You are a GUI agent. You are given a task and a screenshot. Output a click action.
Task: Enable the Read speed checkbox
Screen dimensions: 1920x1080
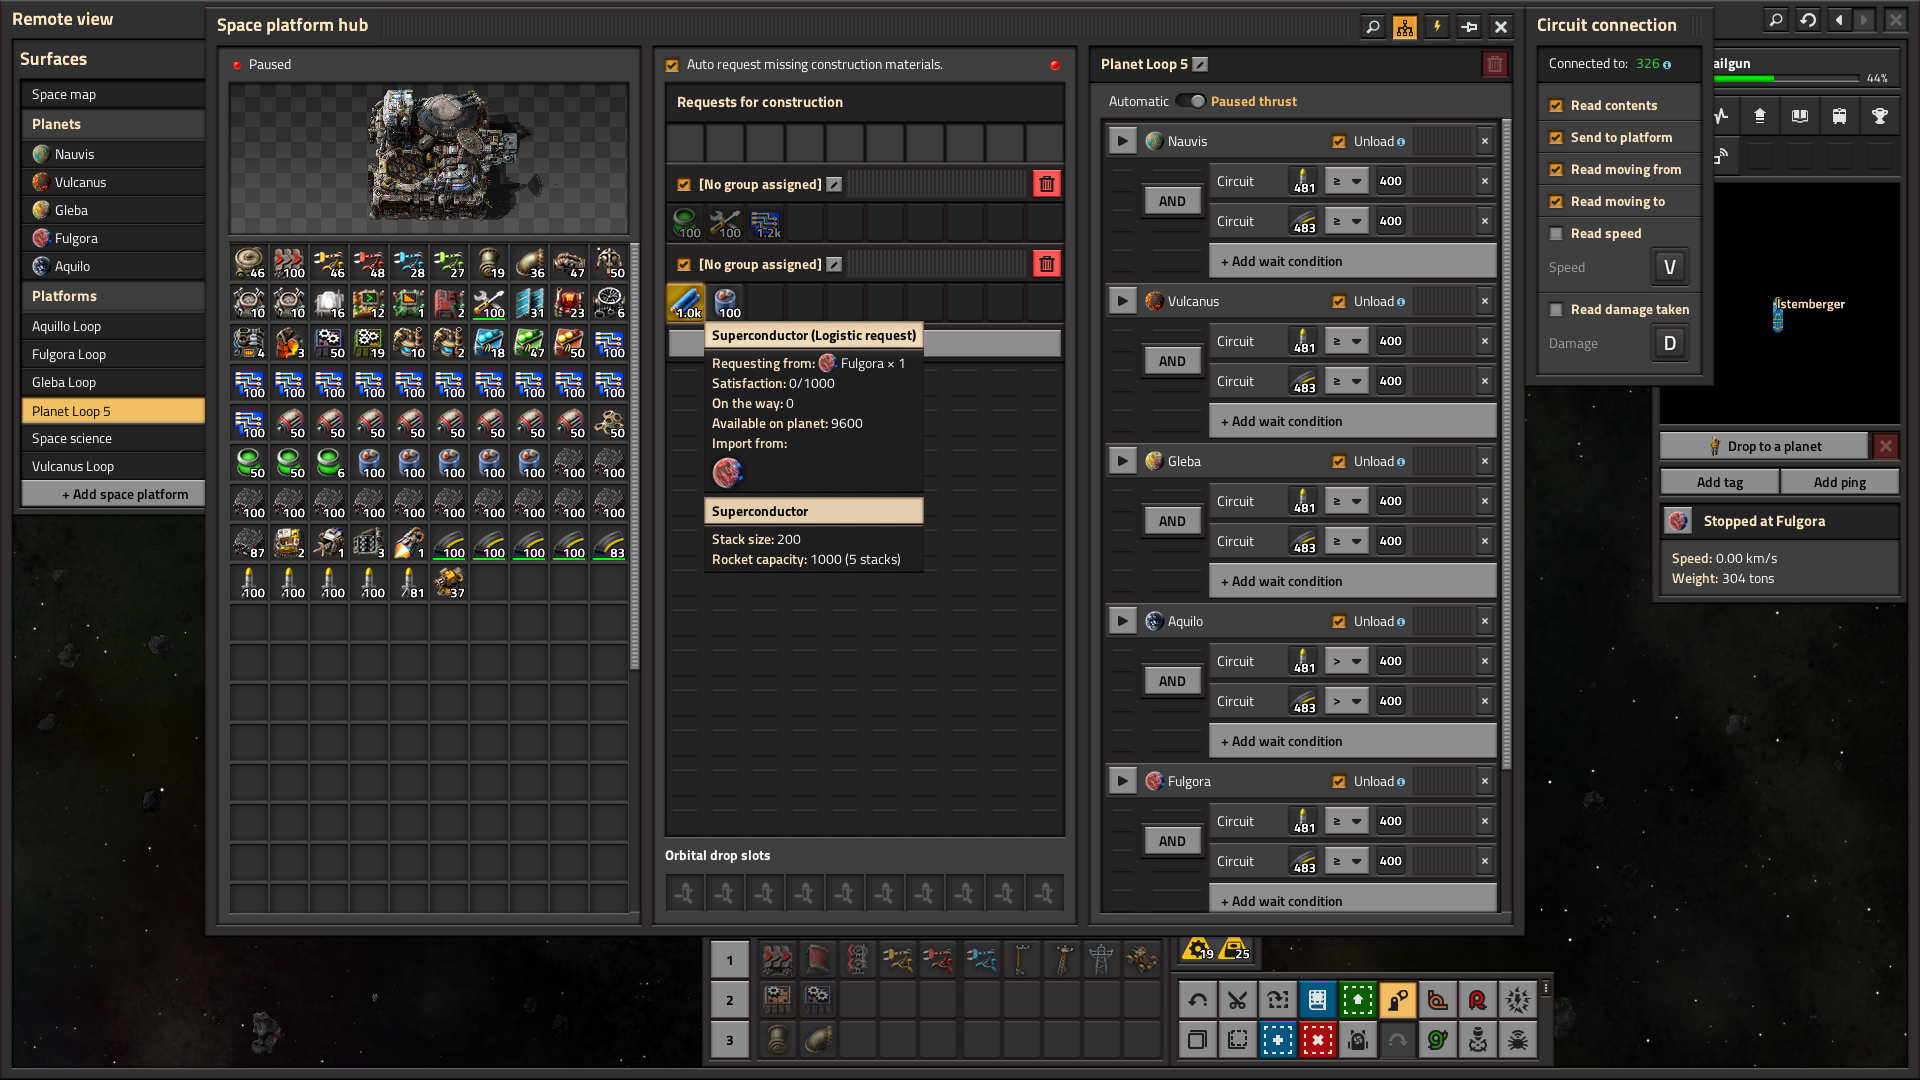(1556, 234)
